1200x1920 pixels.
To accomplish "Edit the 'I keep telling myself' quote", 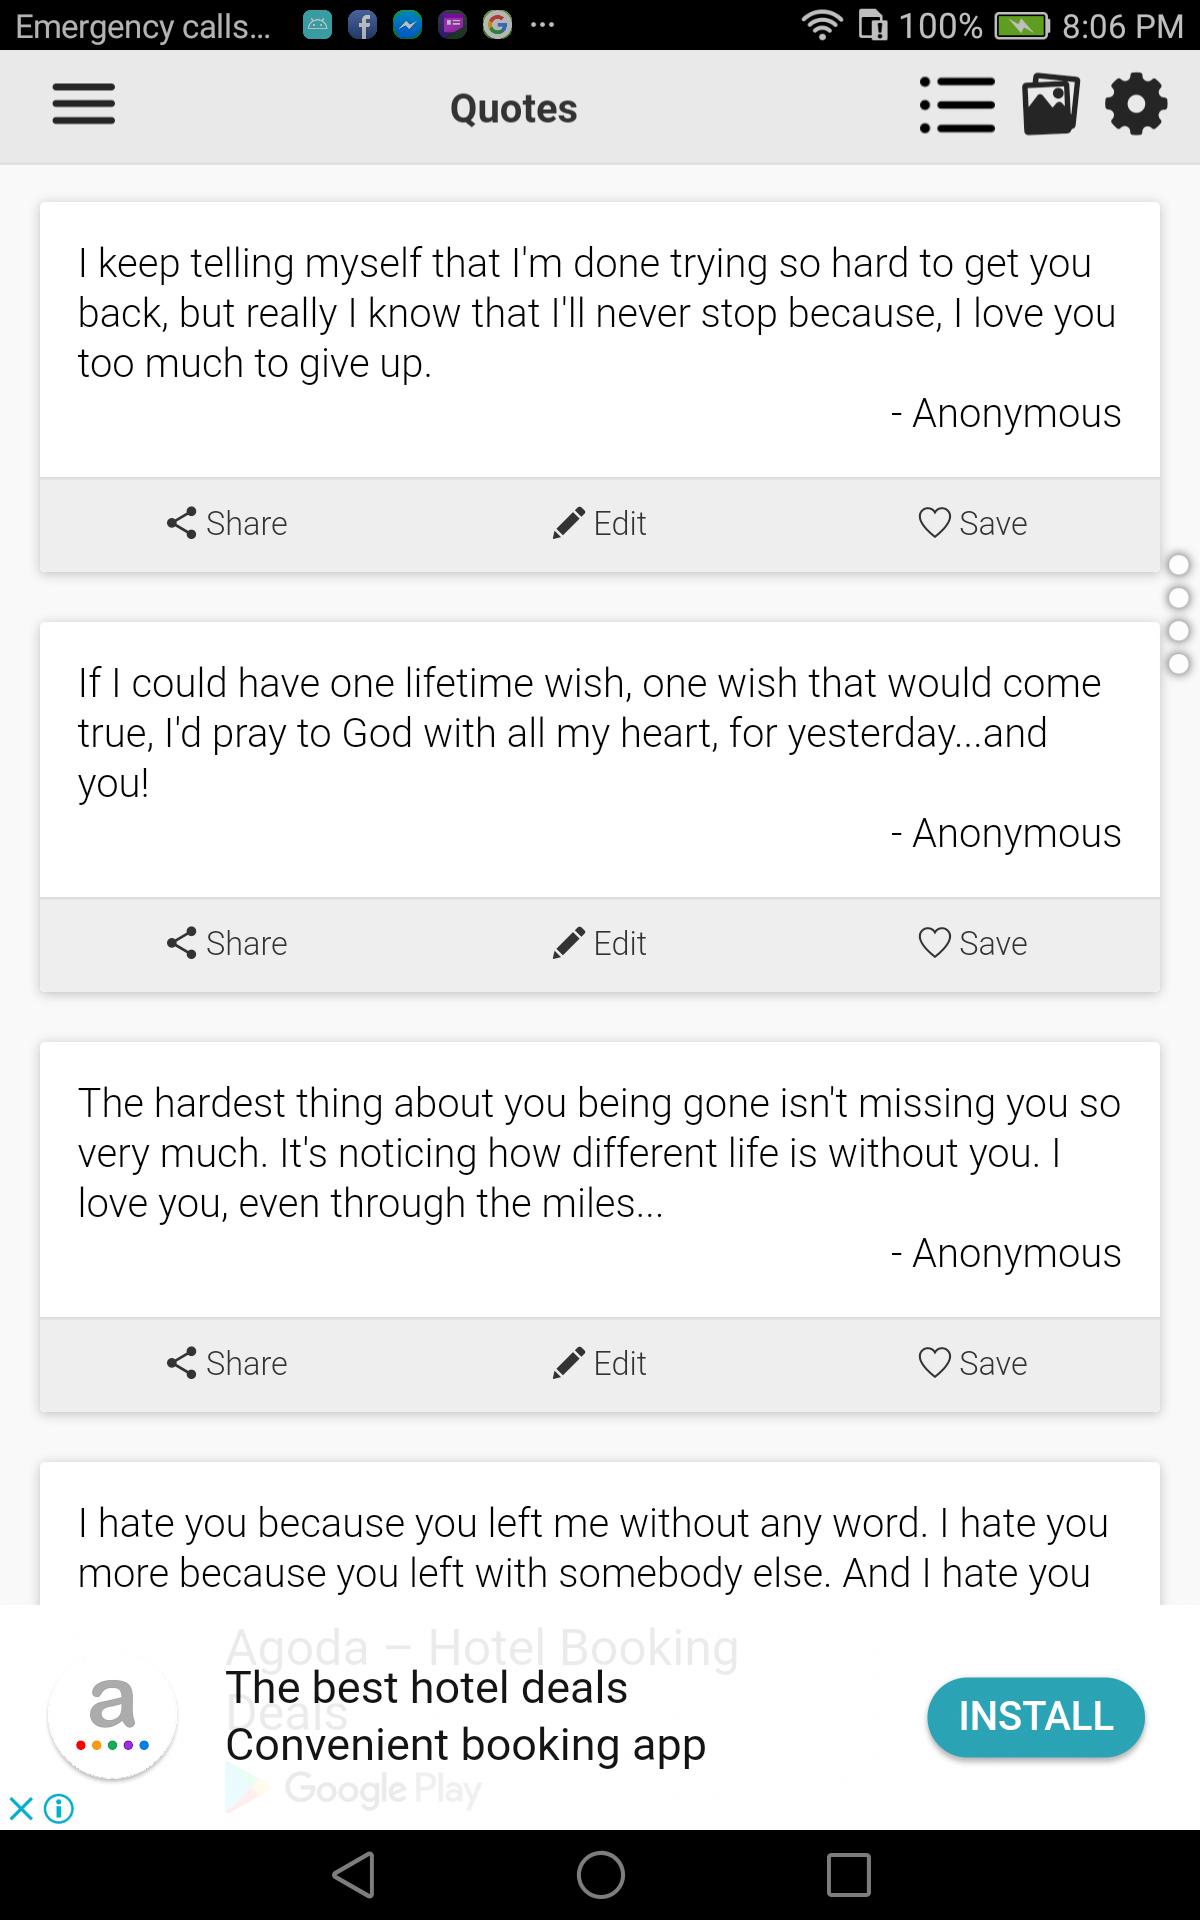I will 600,523.
